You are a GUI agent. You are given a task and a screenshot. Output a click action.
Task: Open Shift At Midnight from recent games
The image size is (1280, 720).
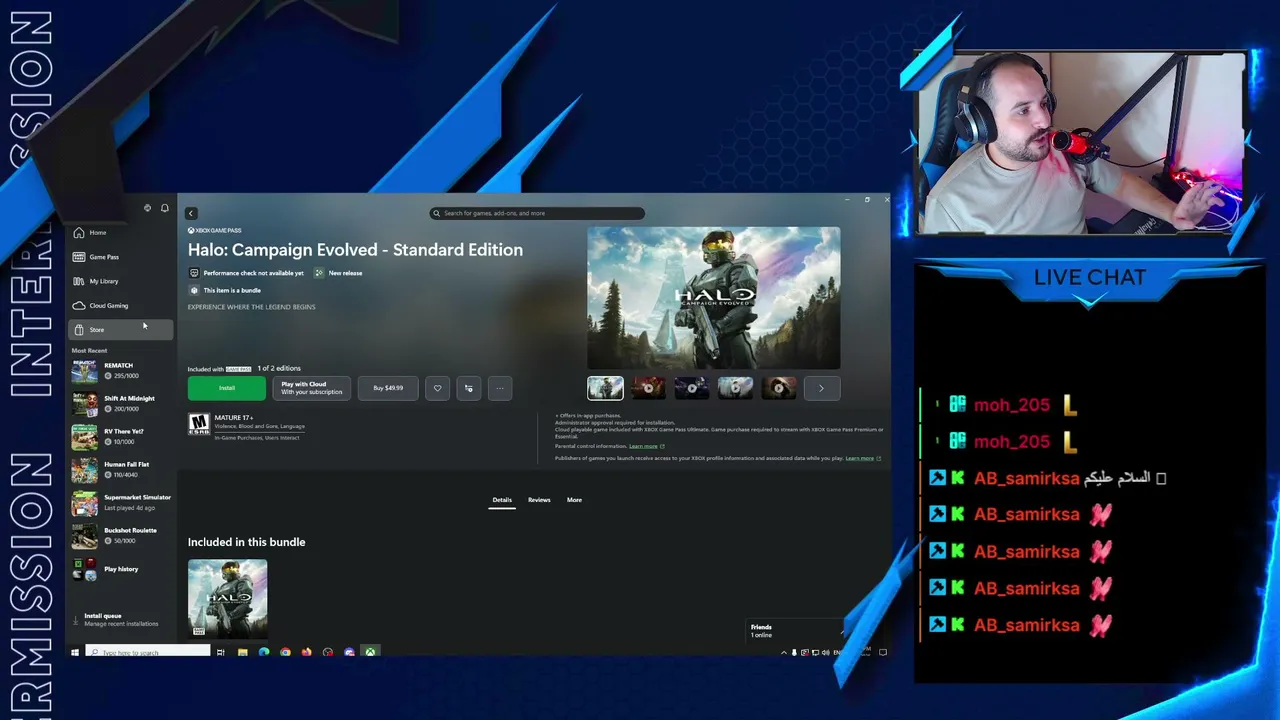[120, 403]
